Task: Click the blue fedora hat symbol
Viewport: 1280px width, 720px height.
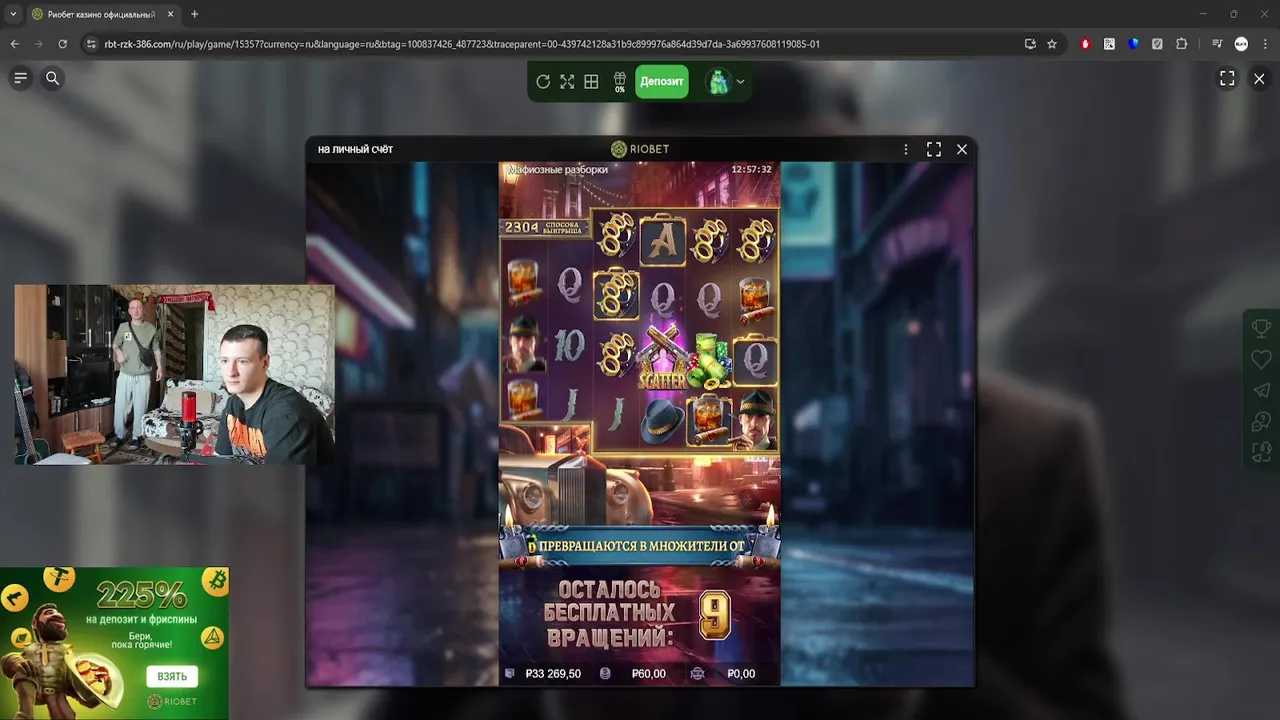Action: click(662, 420)
